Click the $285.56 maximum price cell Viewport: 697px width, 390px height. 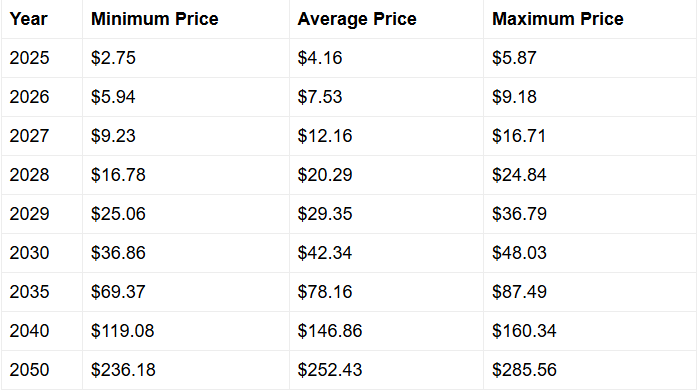point(590,370)
